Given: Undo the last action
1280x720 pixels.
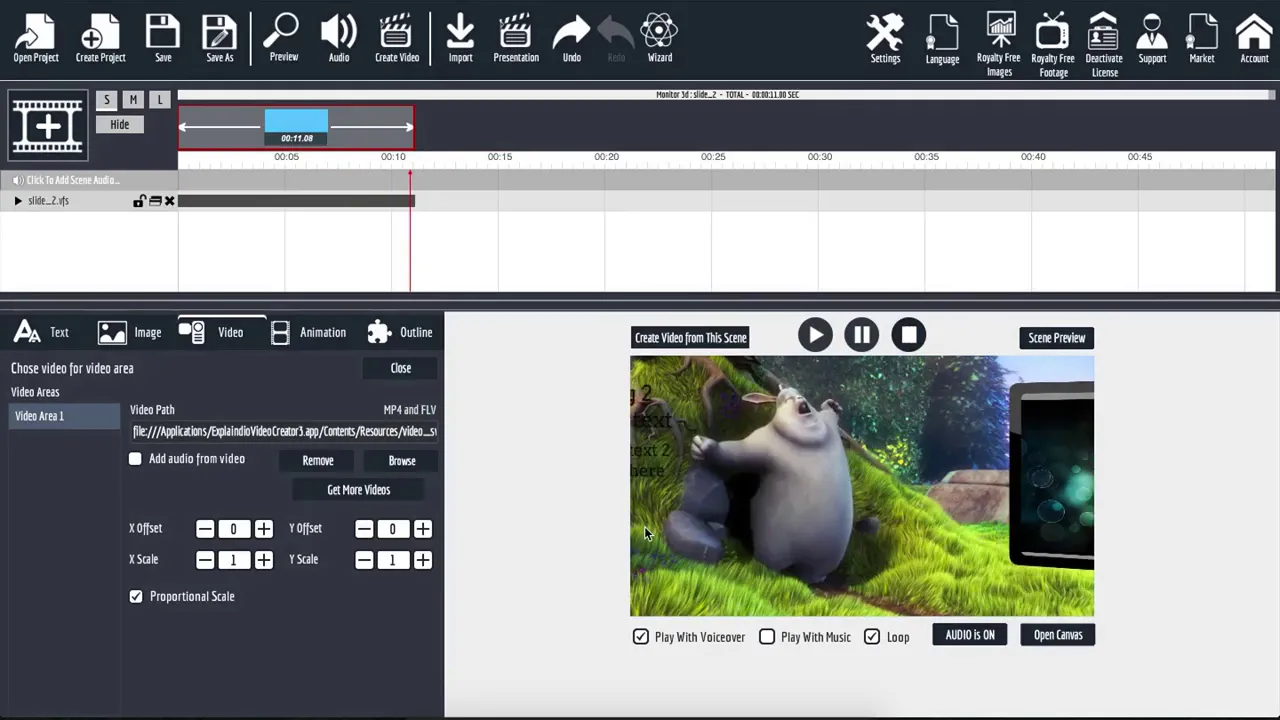Looking at the screenshot, I should [x=571, y=38].
